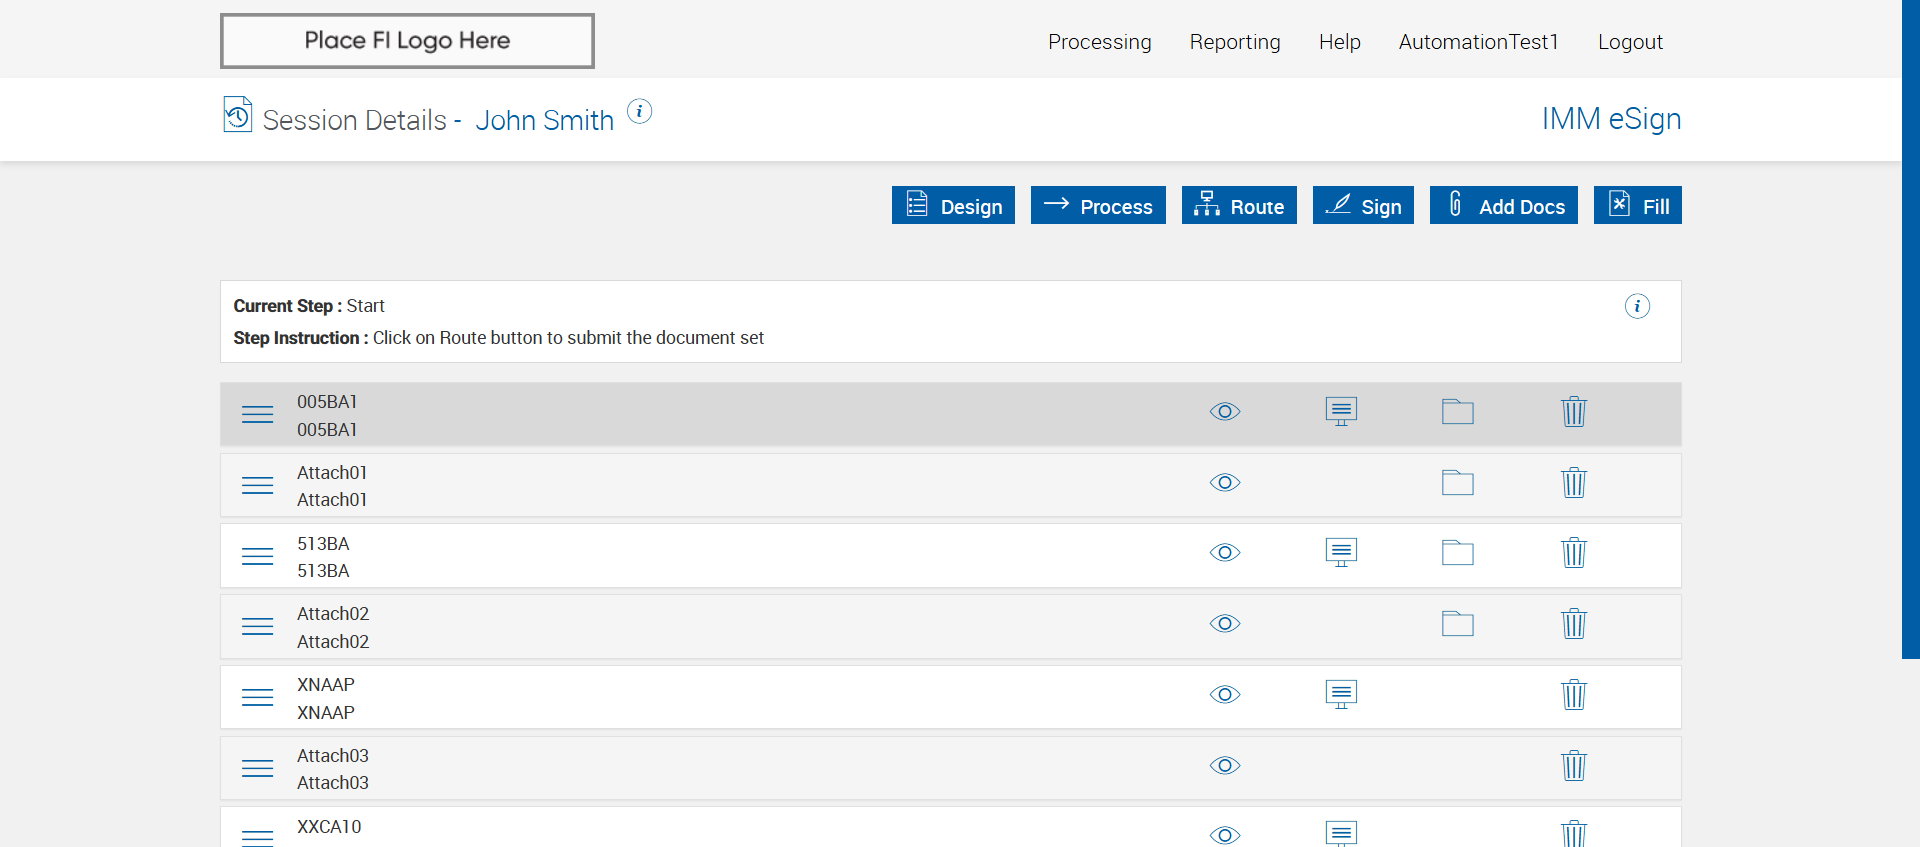1920x847 pixels.
Task: Click the Add Docs button
Action: tap(1503, 206)
